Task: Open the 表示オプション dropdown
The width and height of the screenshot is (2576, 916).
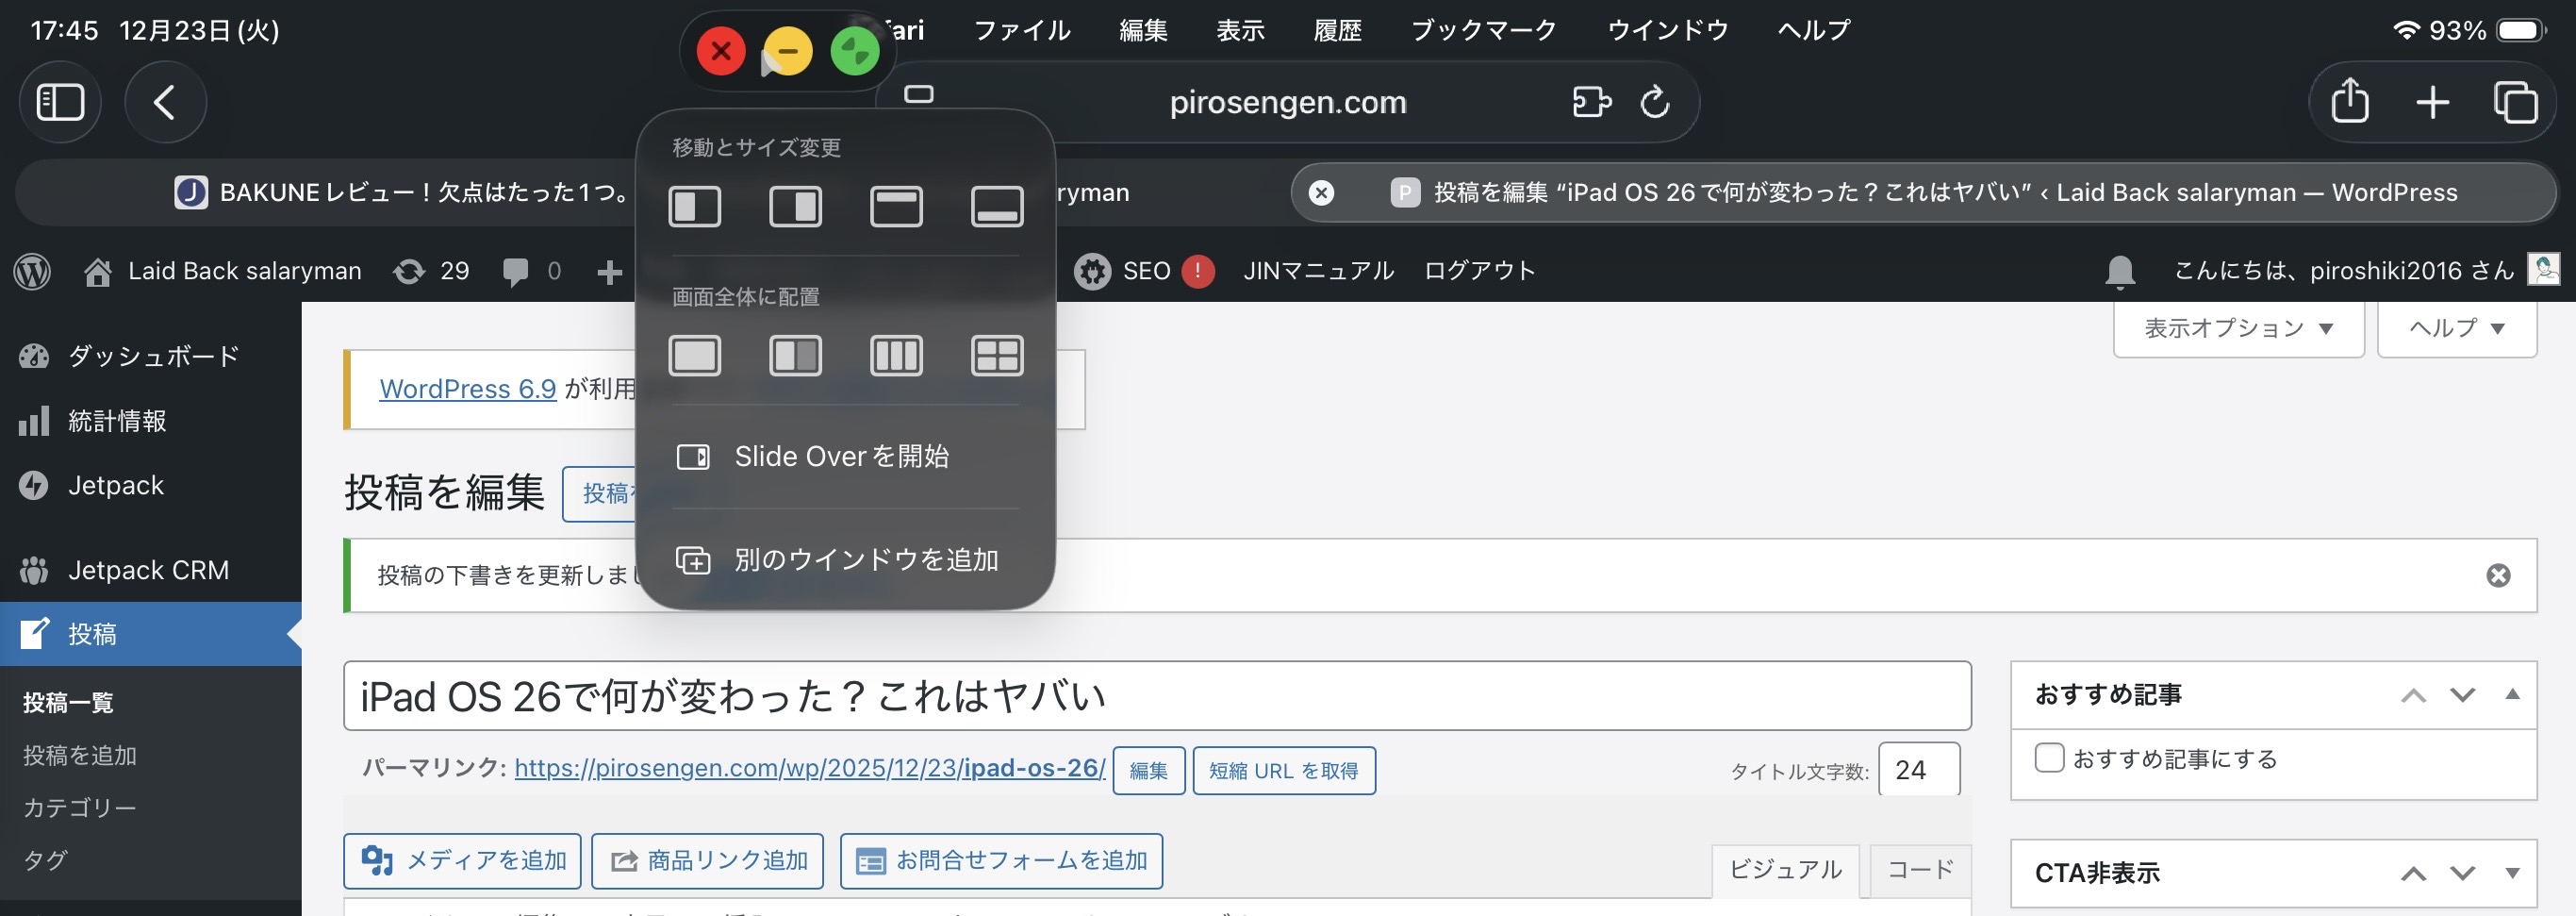Action: pyautogui.click(x=2238, y=328)
